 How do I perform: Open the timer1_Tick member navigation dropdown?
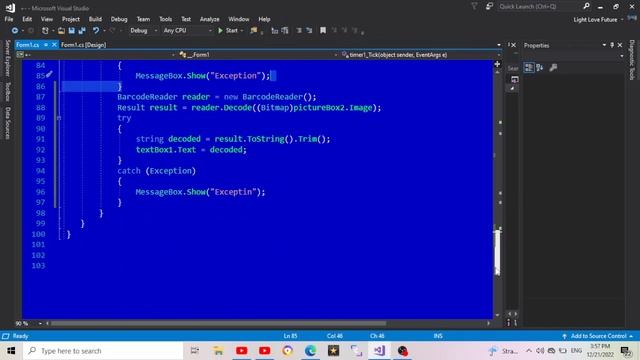[421, 55]
